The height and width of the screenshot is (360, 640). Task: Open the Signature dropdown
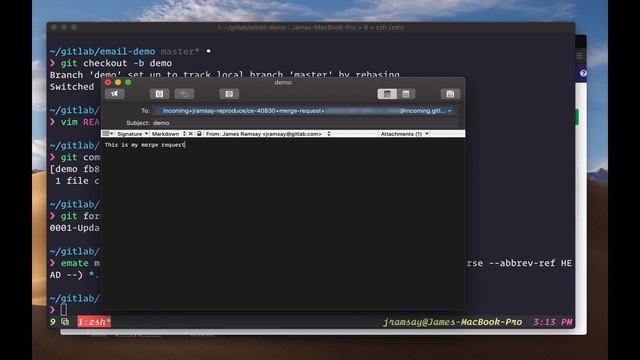(x=132, y=133)
